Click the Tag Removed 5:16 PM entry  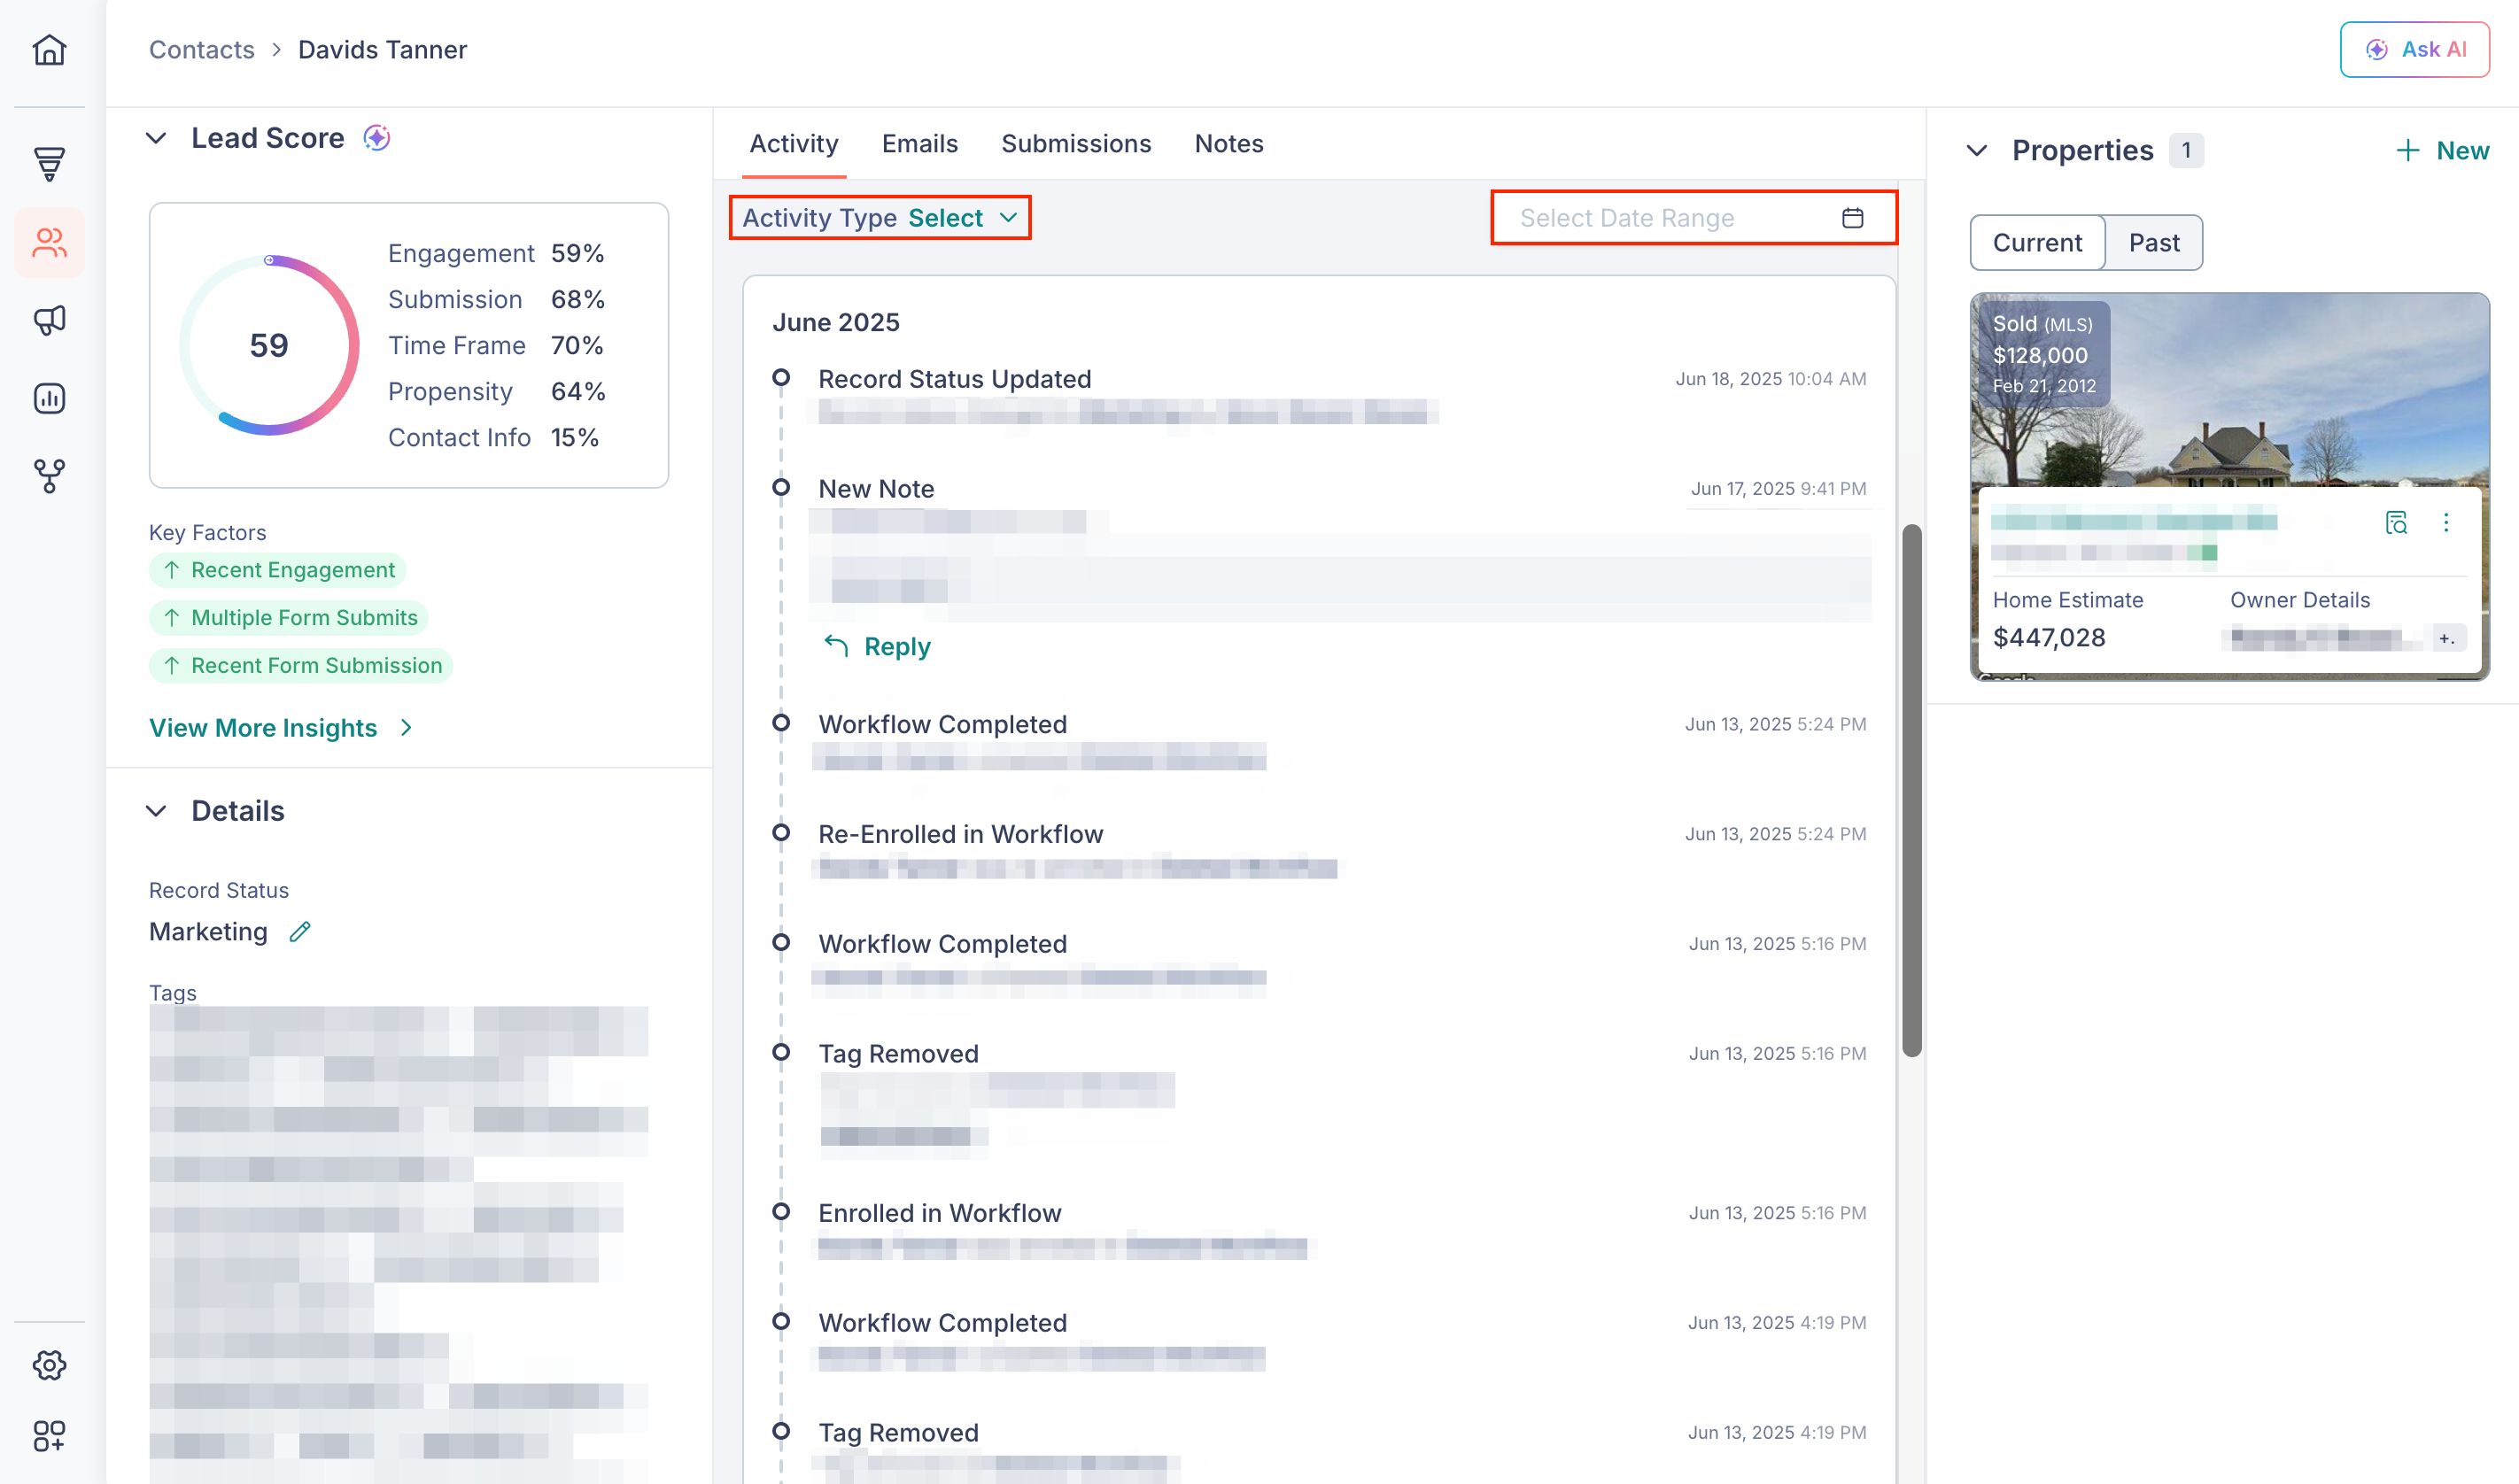pyautogui.click(x=898, y=1054)
